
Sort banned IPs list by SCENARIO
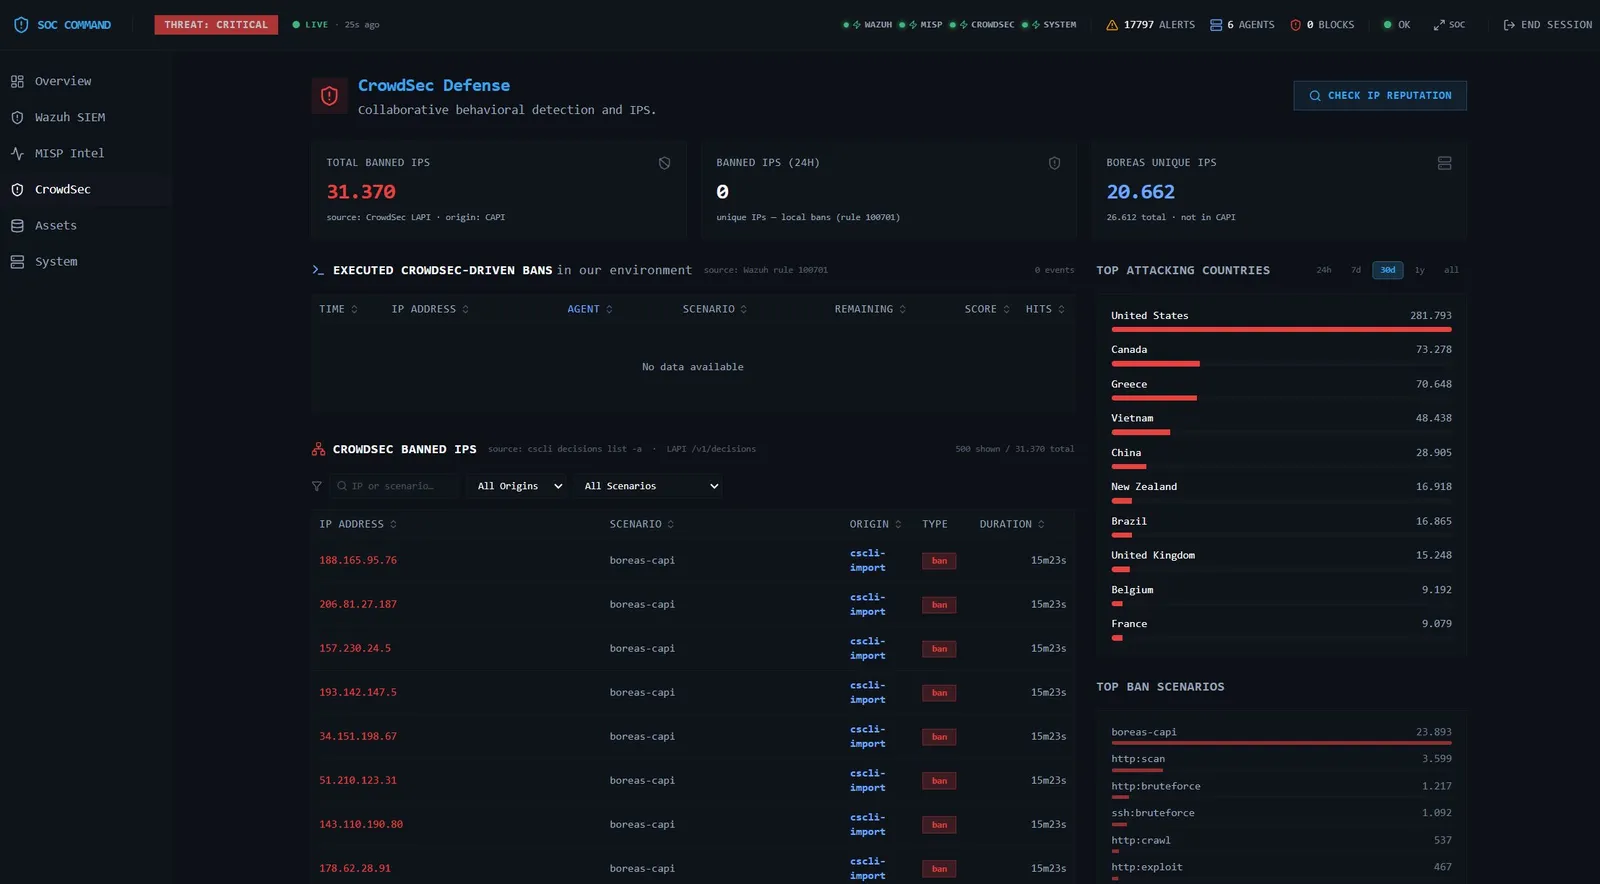(x=642, y=525)
